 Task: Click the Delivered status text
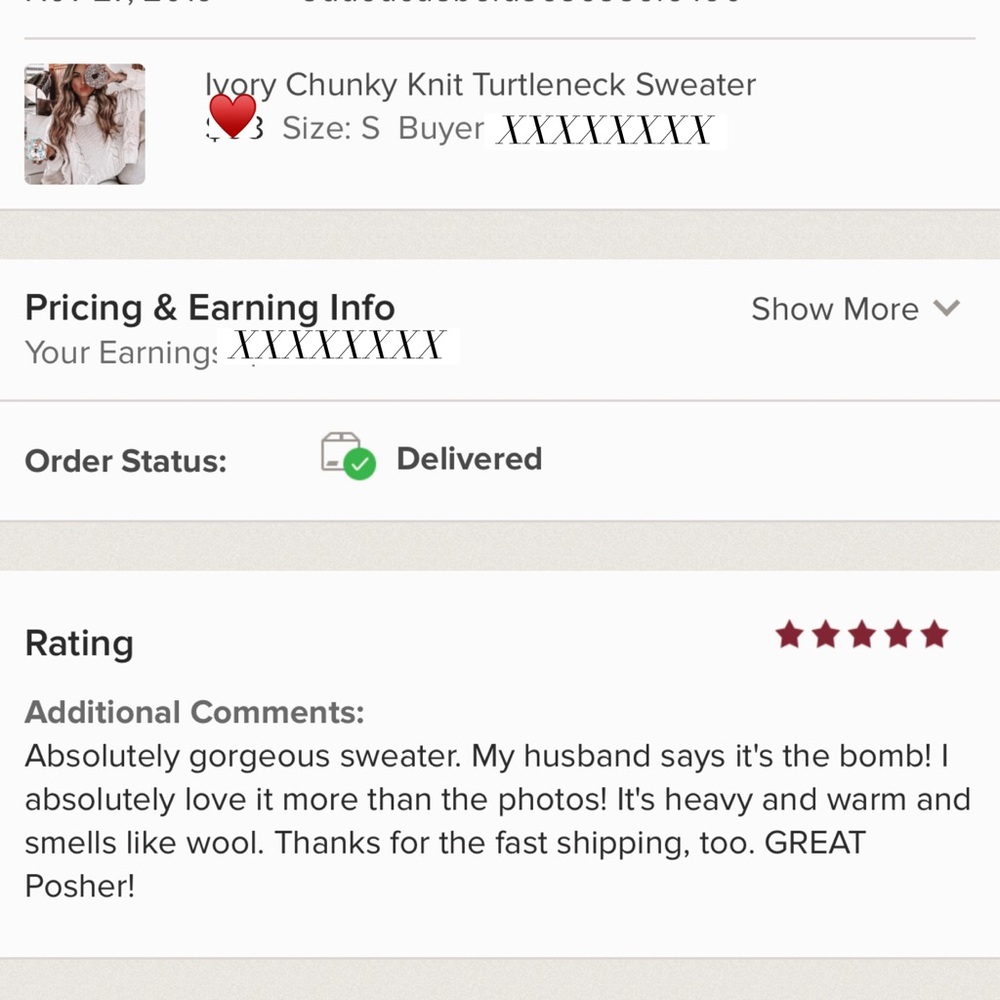pyautogui.click(x=469, y=459)
